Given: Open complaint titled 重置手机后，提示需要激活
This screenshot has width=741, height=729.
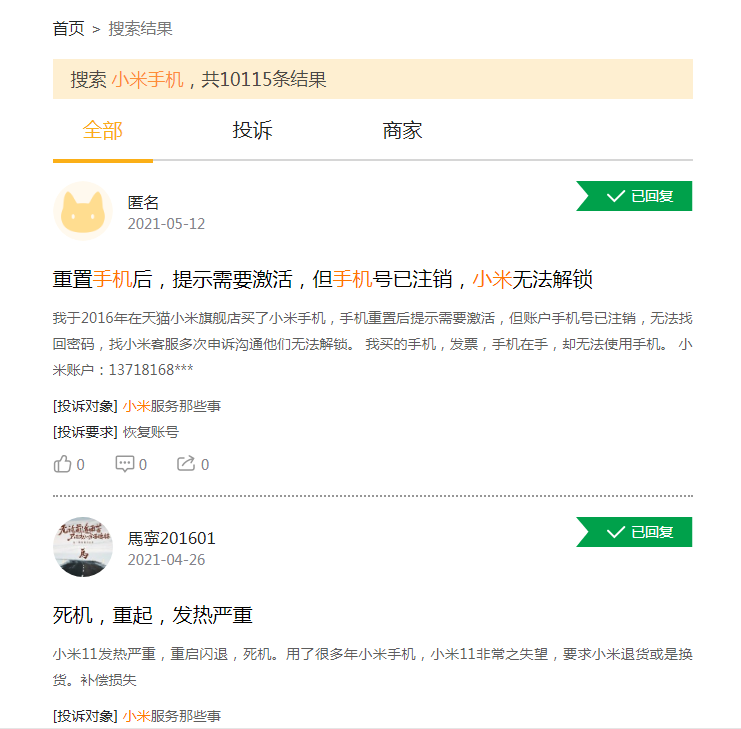Looking at the screenshot, I should tap(323, 279).
